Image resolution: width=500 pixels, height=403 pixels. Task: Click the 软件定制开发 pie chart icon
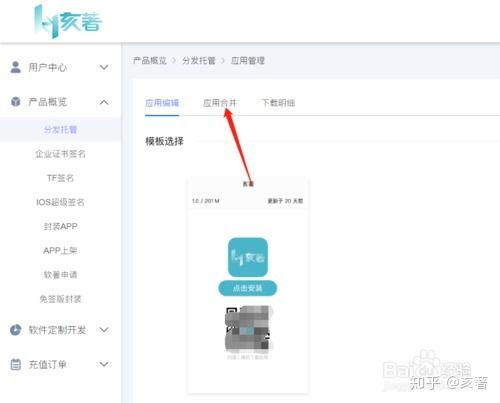pyautogui.click(x=15, y=330)
